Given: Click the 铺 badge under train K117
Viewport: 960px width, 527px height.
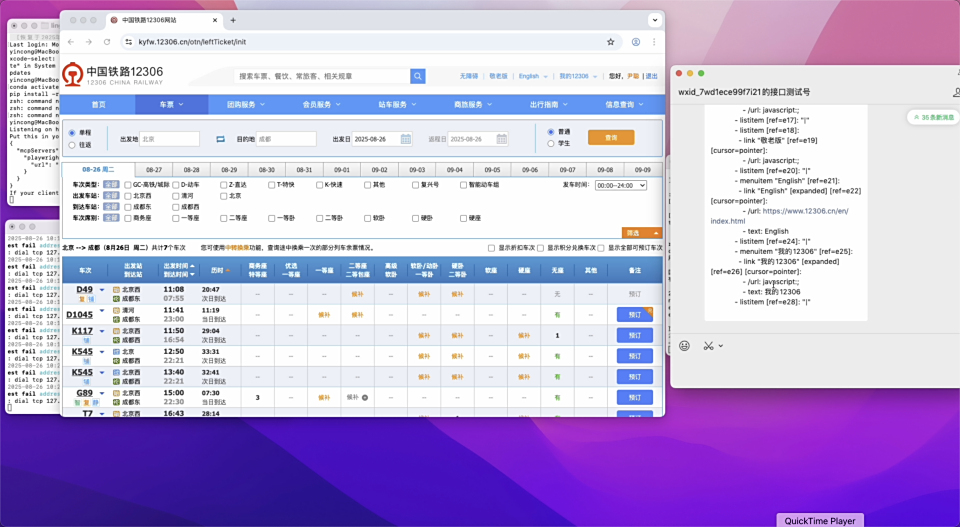Looking at the screenshot, I should (x=86, y=340).
